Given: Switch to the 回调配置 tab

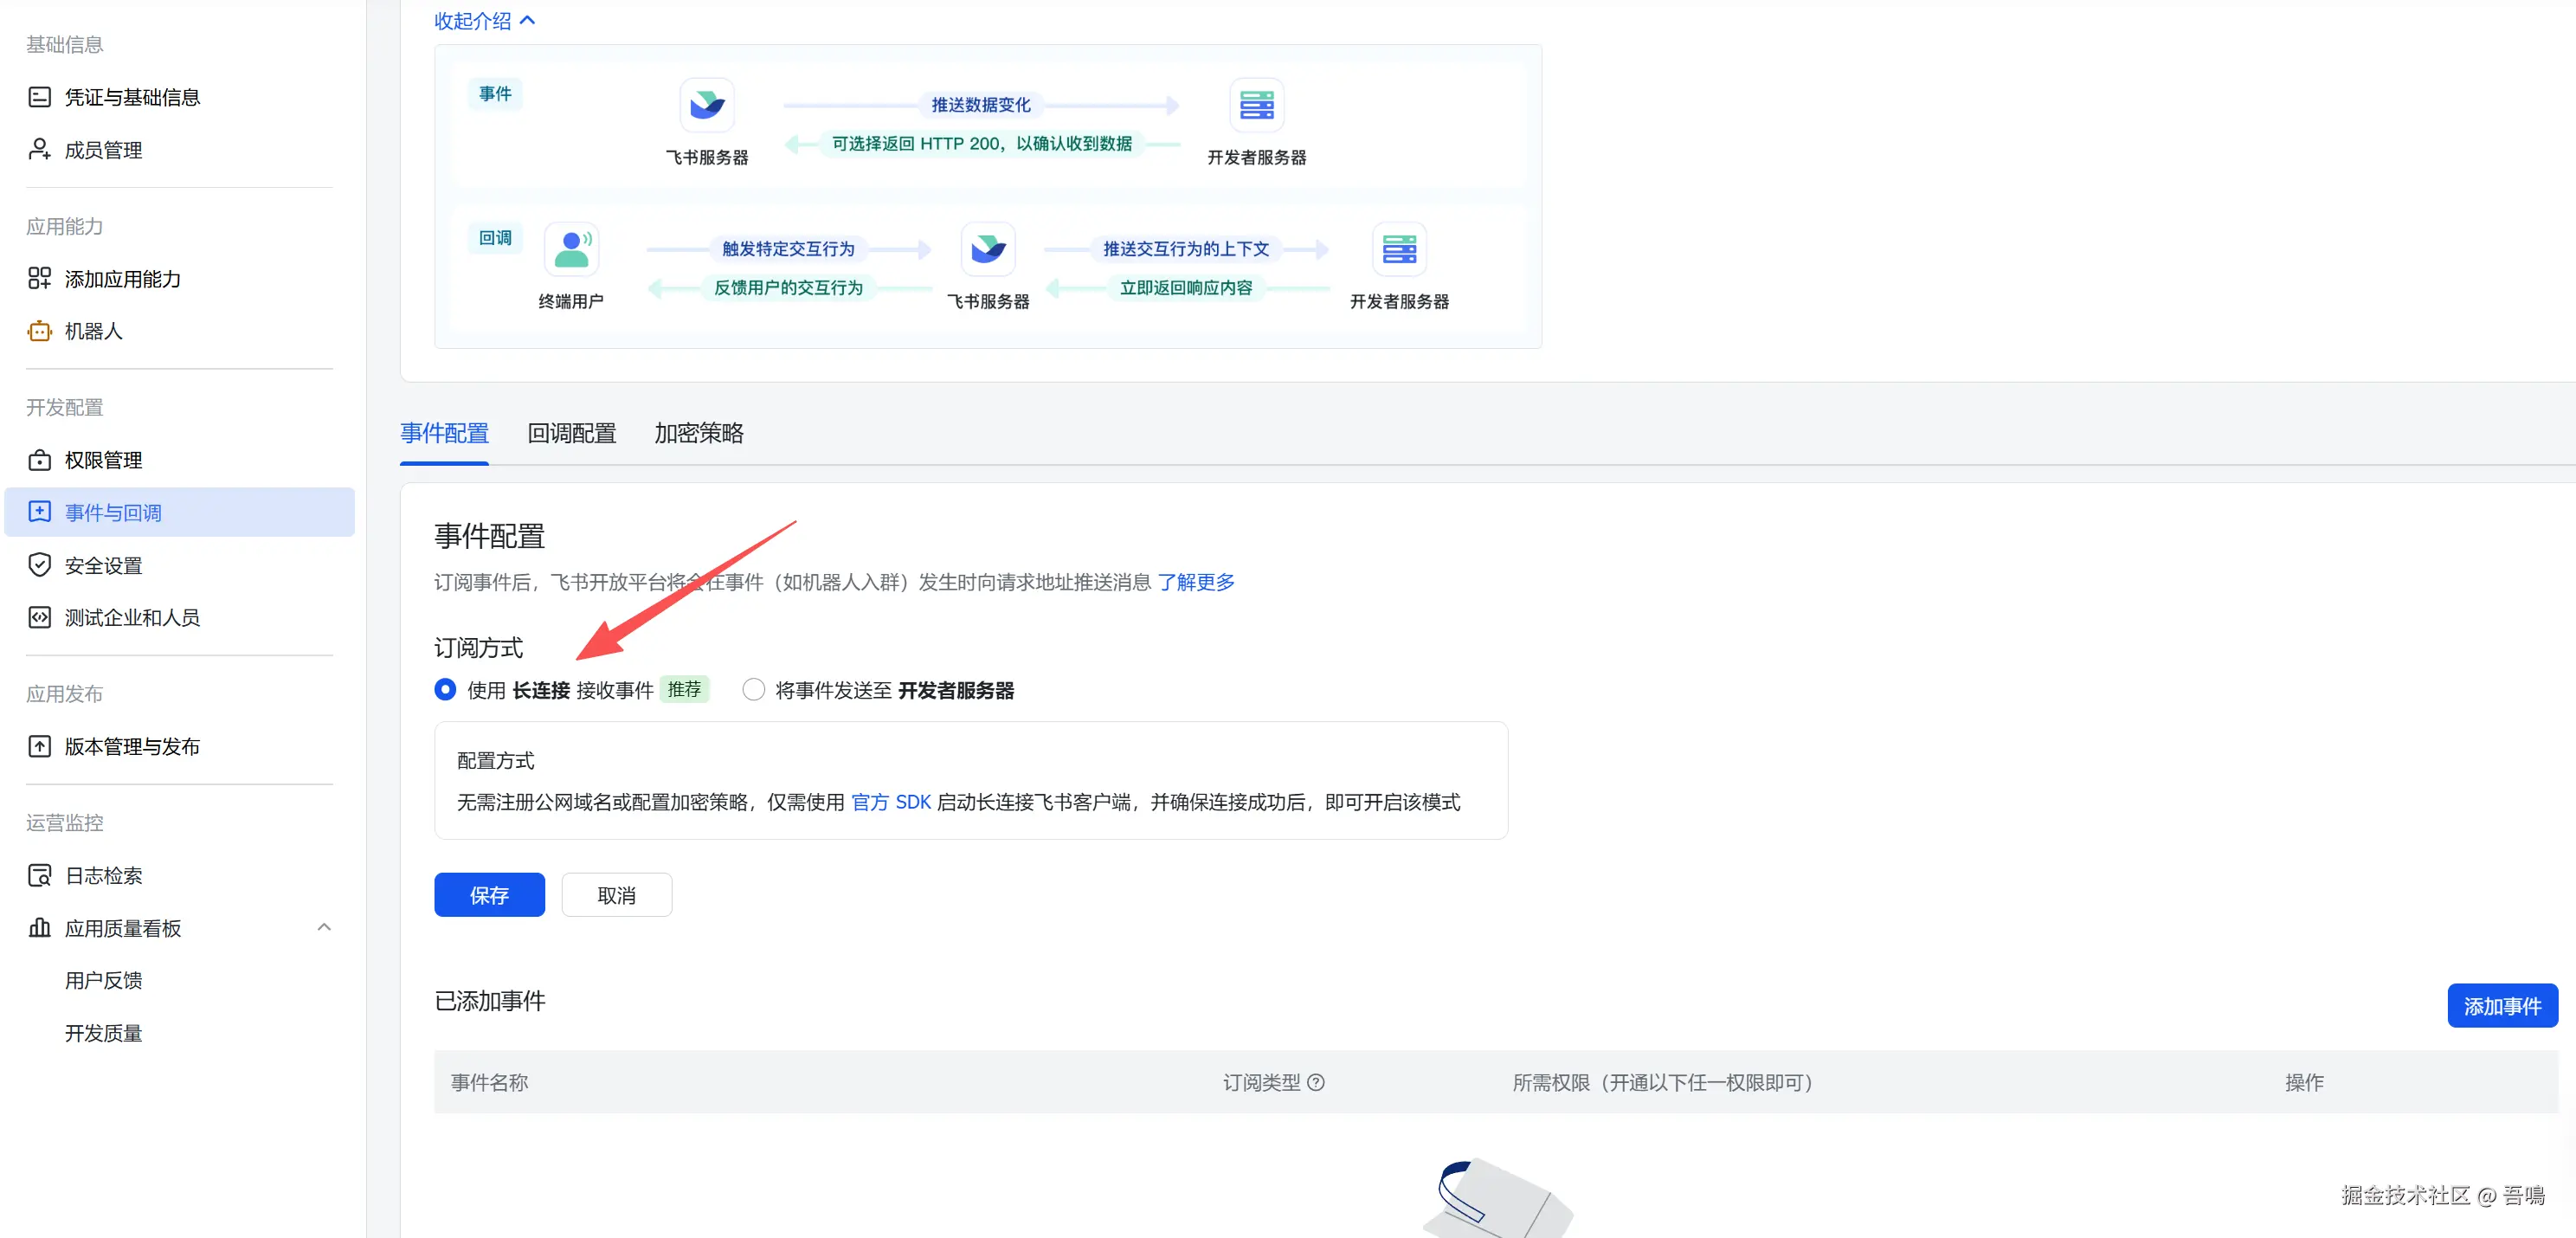Looking at the screenshot, I should point(571,433).
